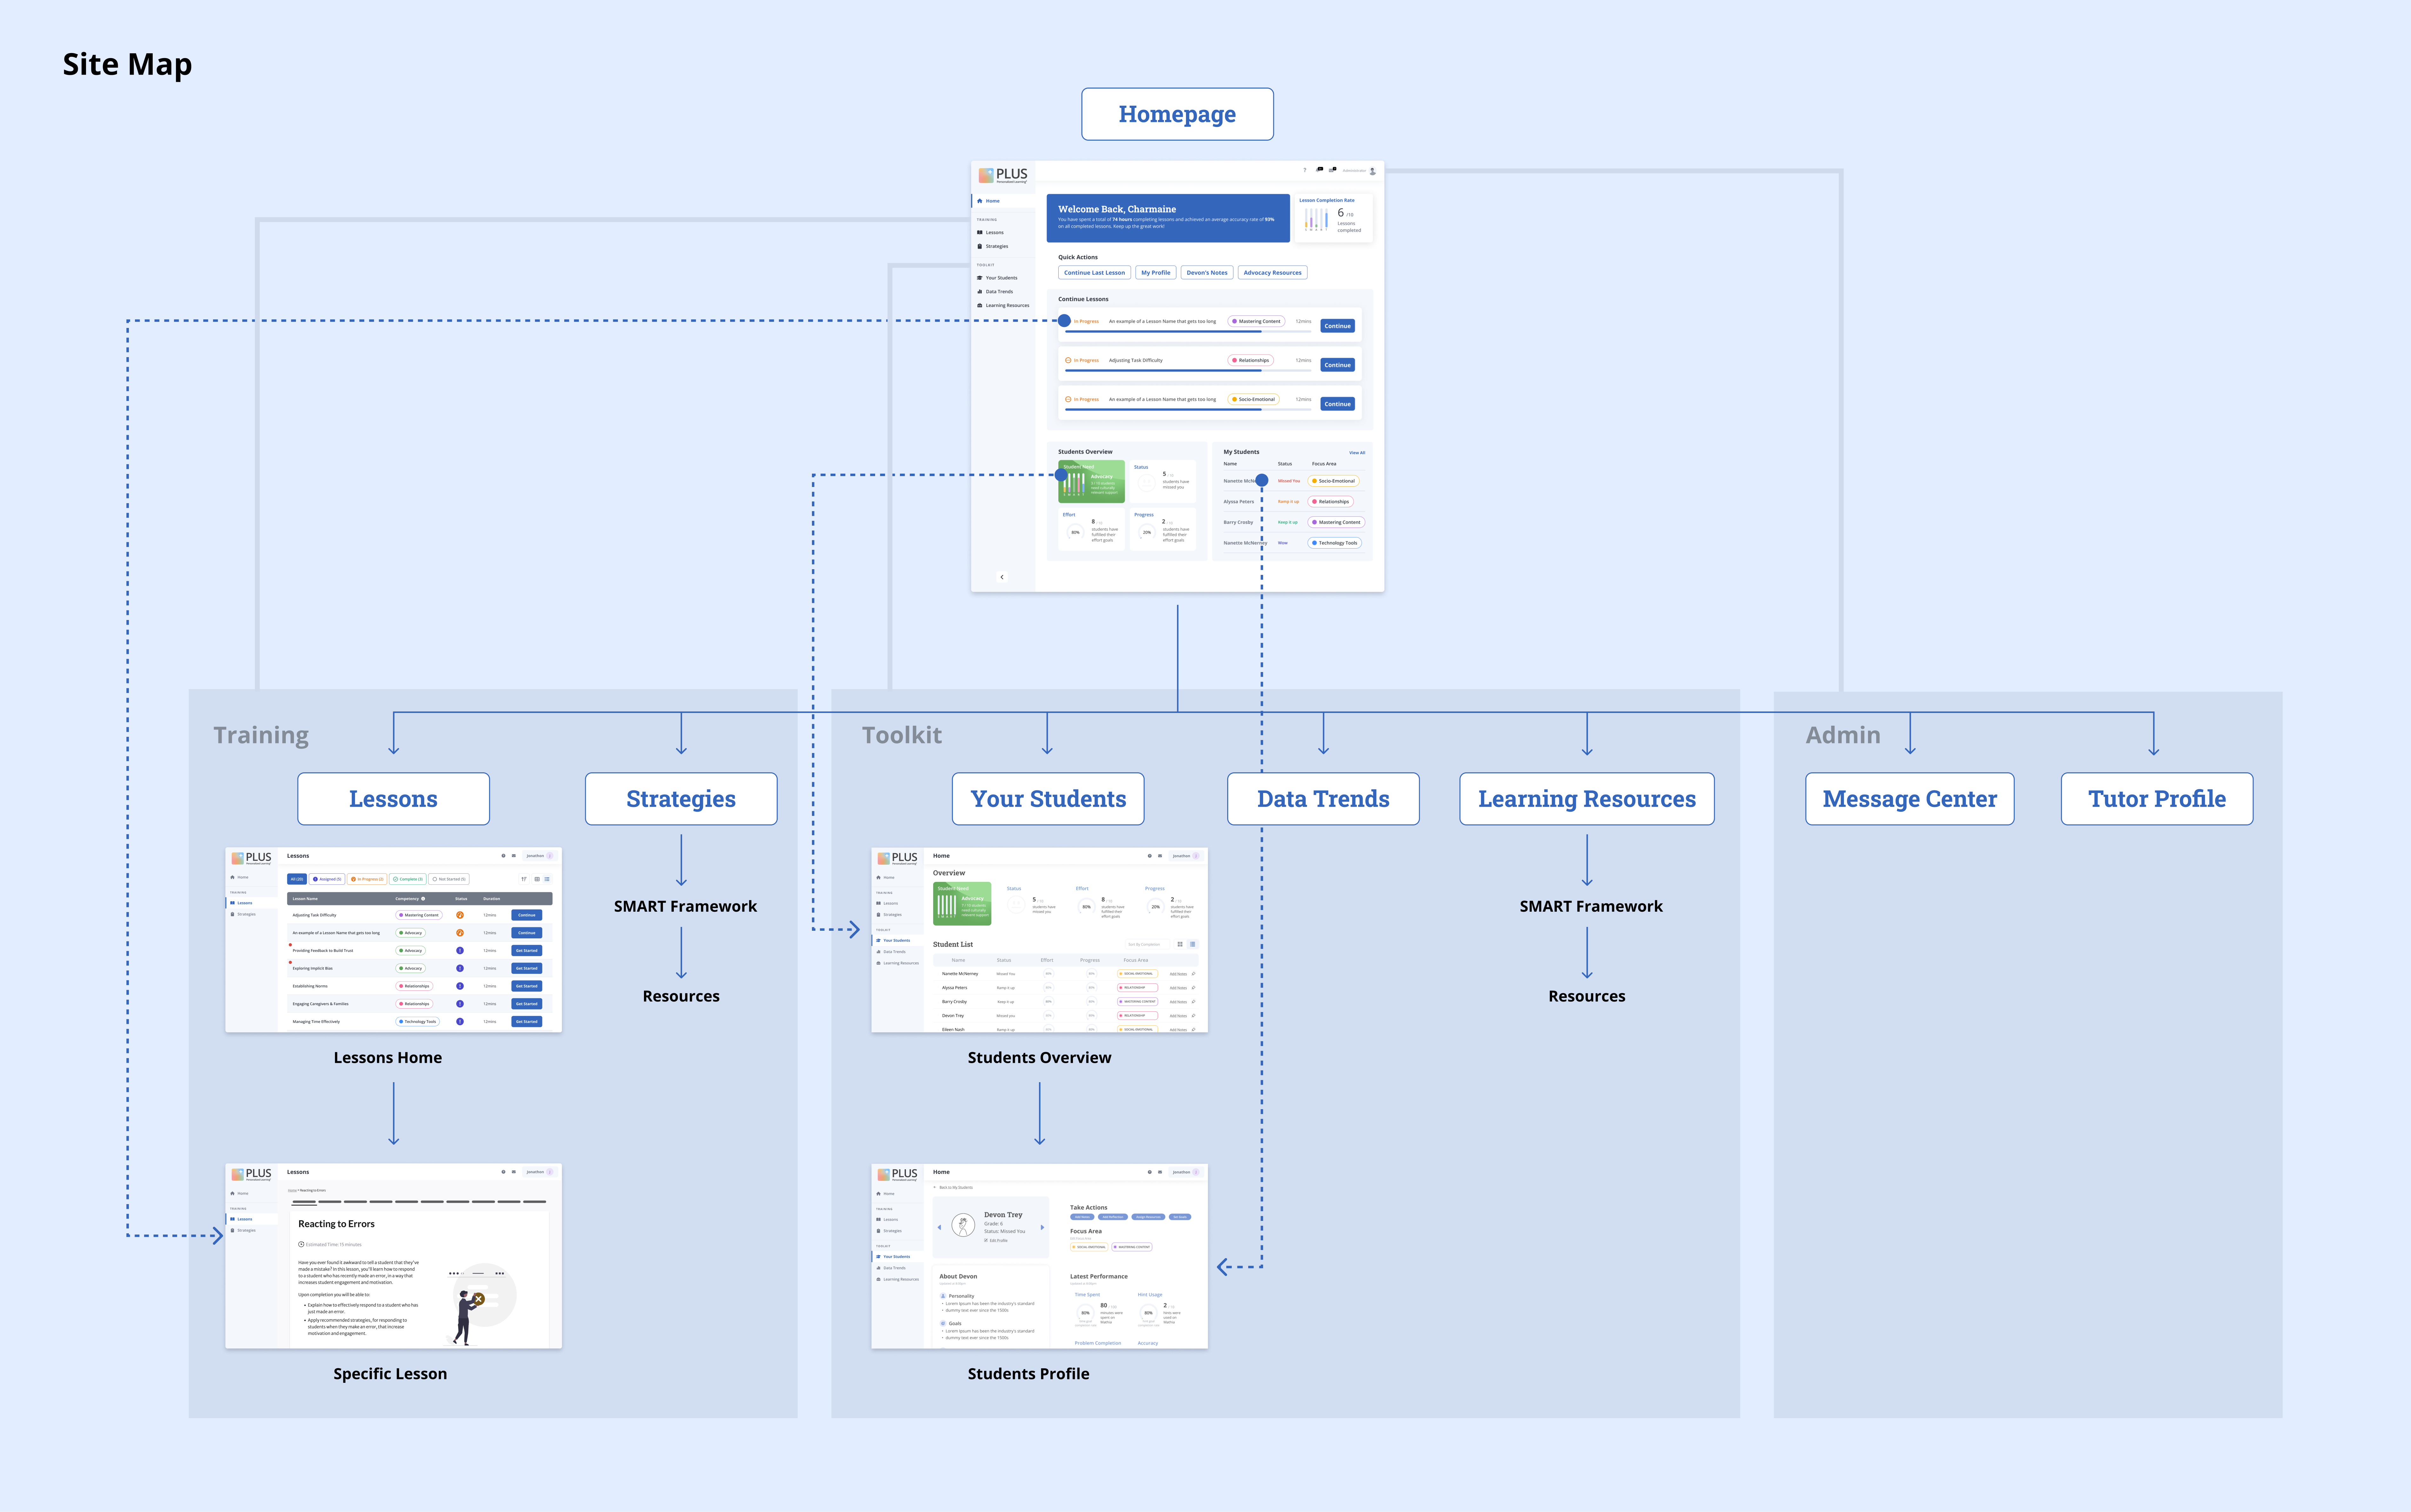Select the Complete (3) filter tab in Lessons Home
Screen dimensions: 2411x1512
(x=408, y=879)
